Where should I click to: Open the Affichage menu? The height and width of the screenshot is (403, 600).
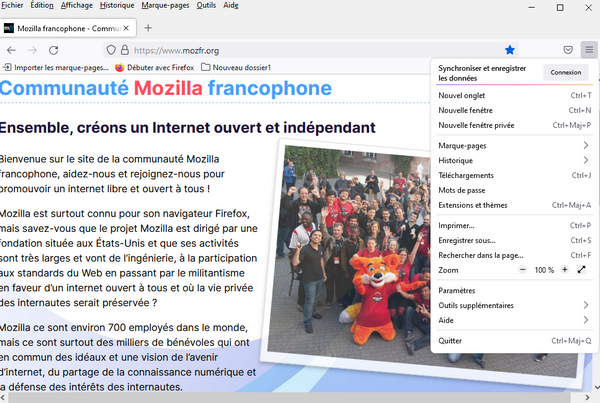77,5
